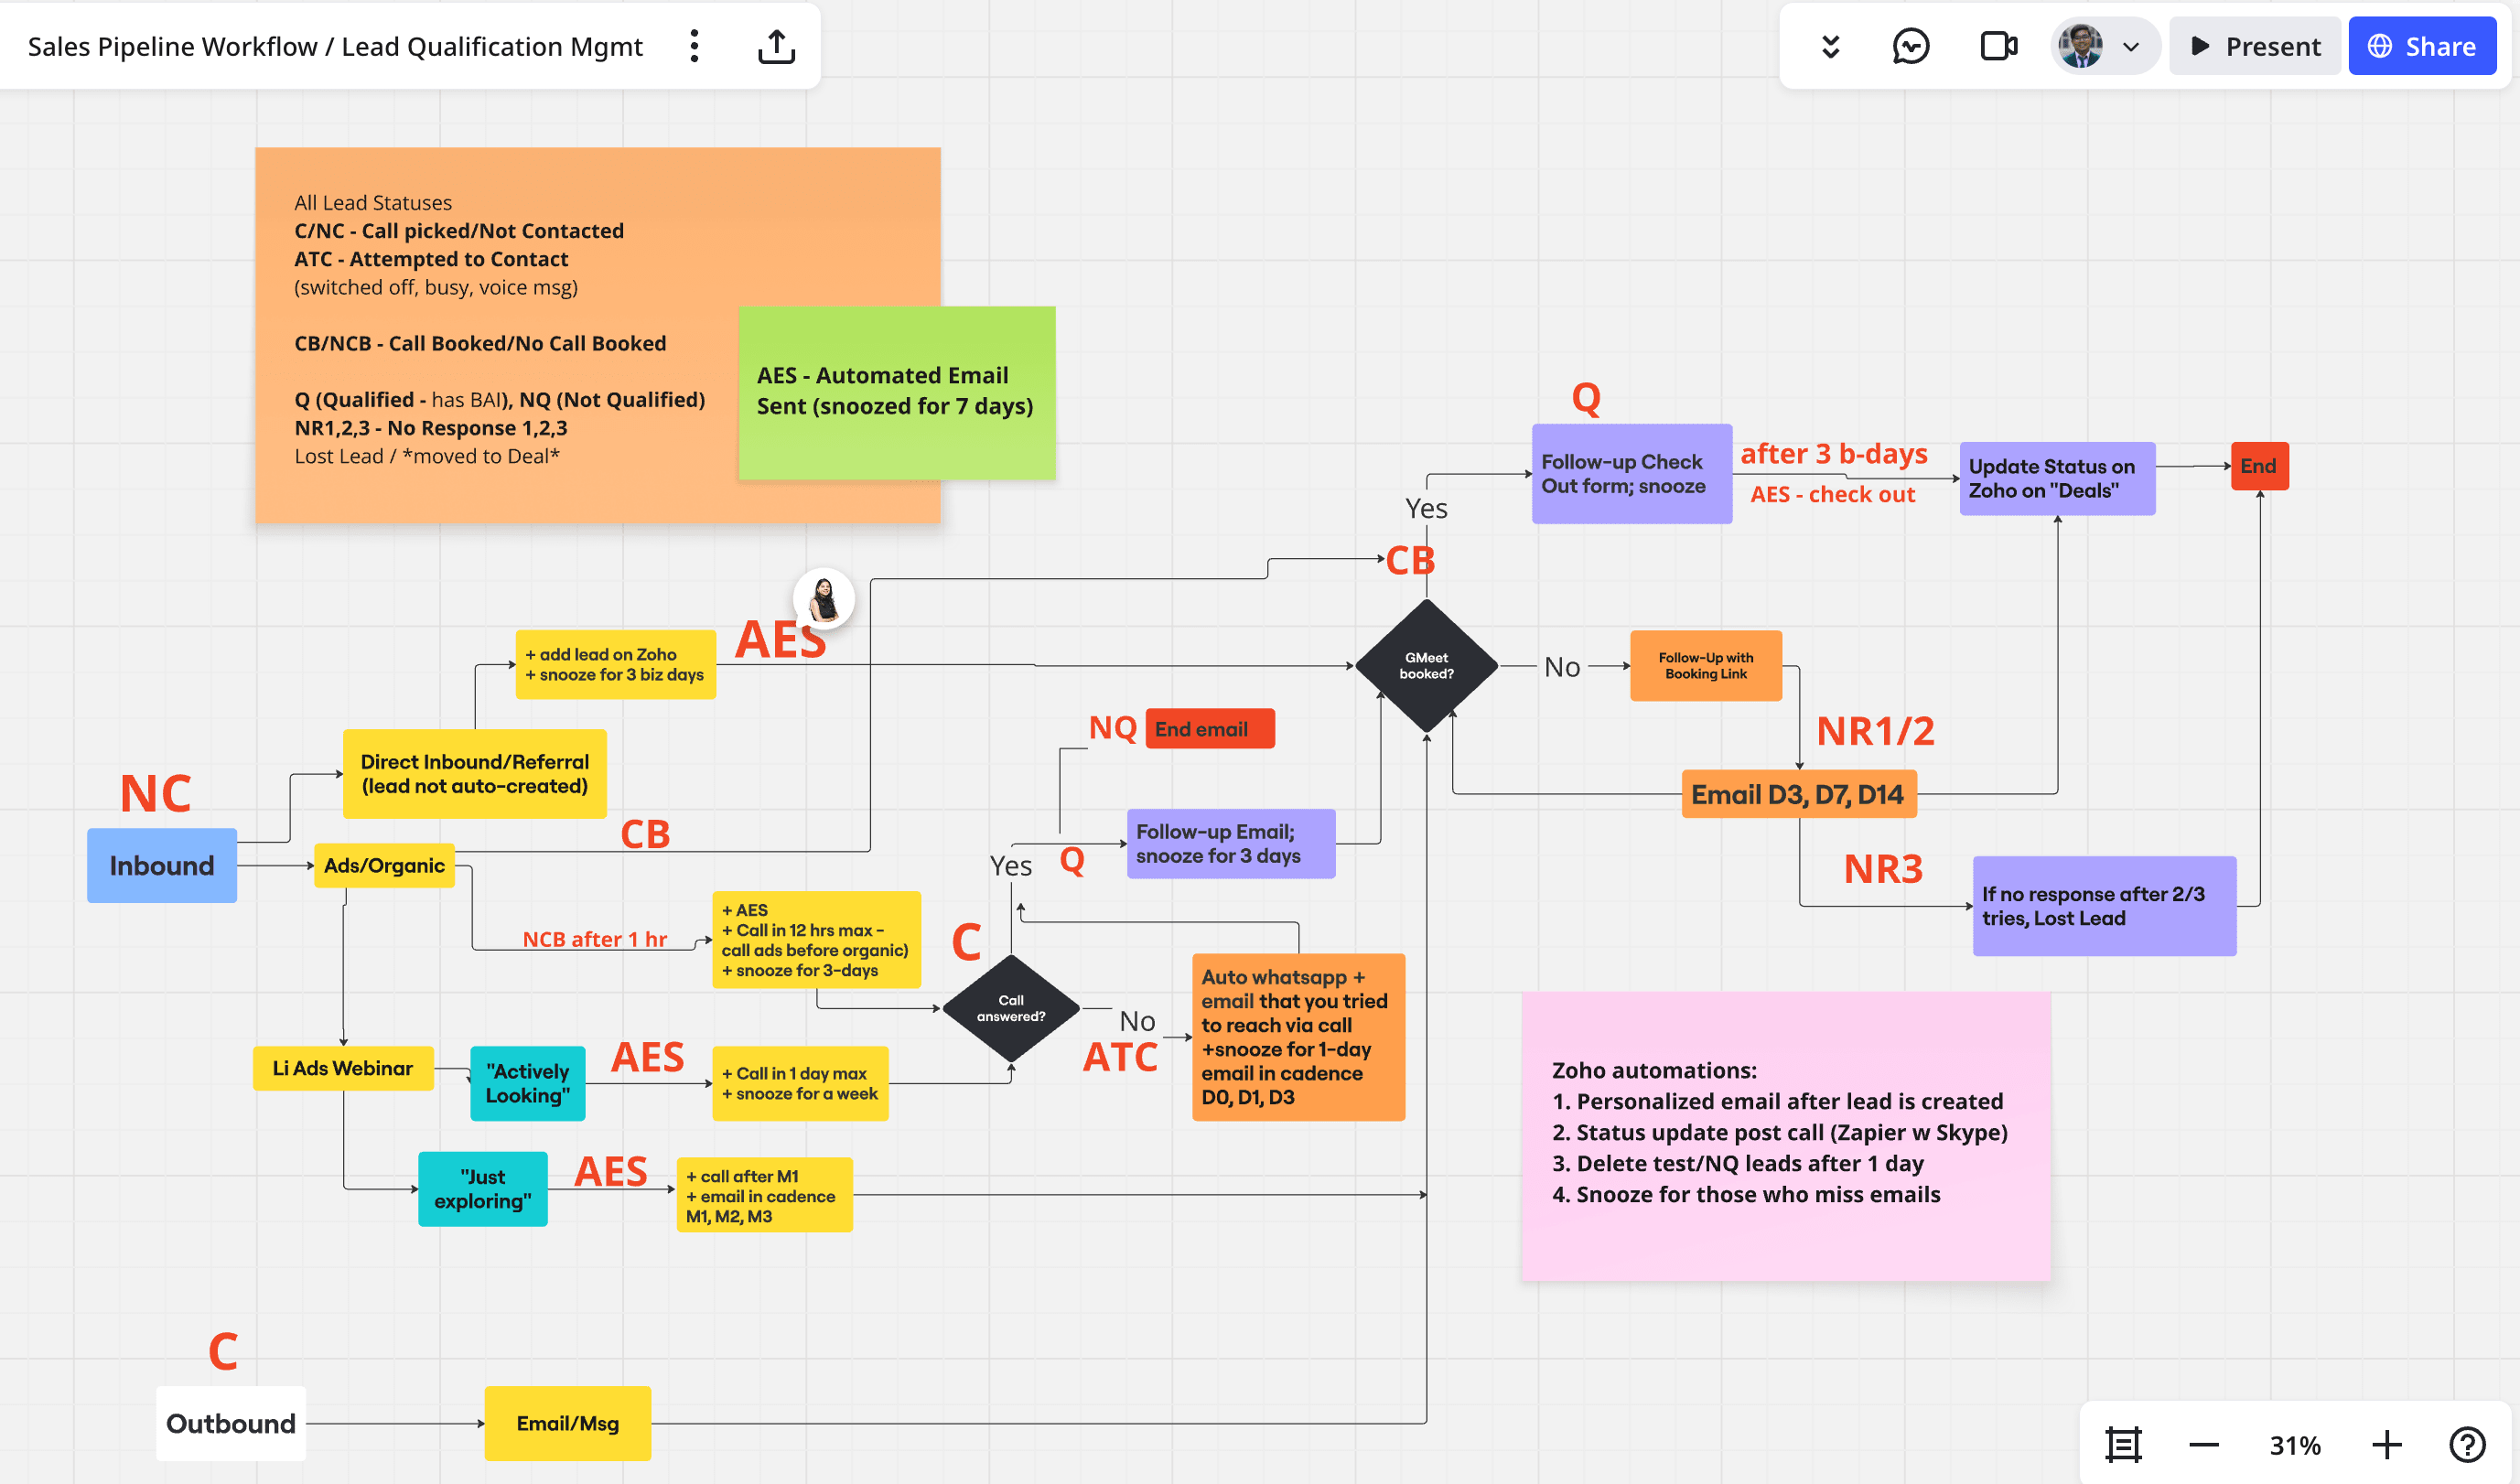Zoom in with the plus icon
Screen dimensions: 2520x1484
click(2386, 1444)
